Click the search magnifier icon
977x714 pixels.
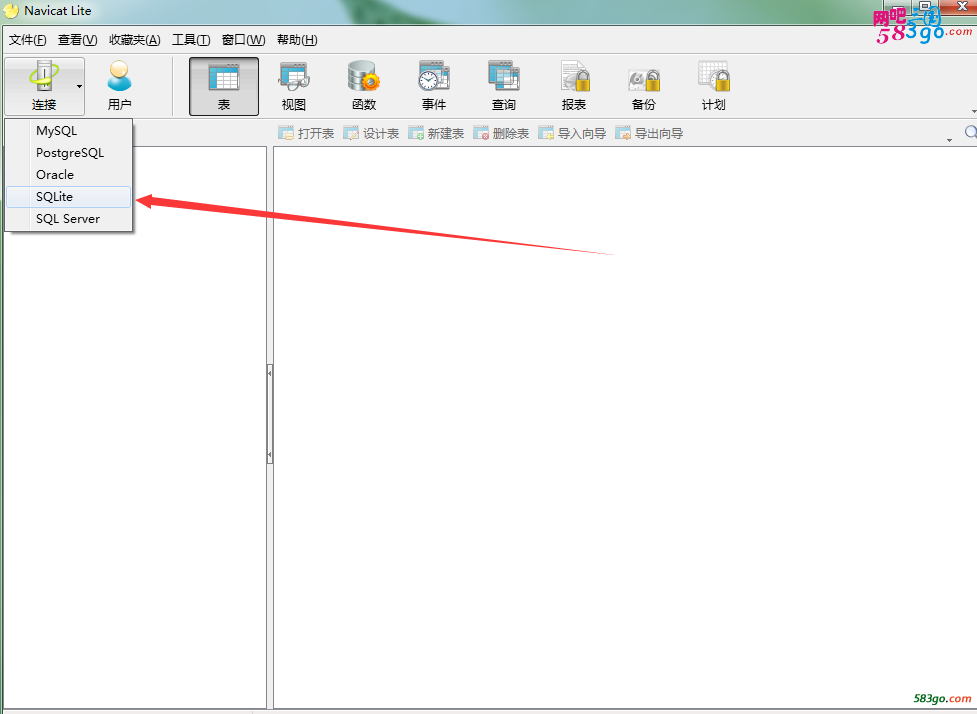(970, 132)
